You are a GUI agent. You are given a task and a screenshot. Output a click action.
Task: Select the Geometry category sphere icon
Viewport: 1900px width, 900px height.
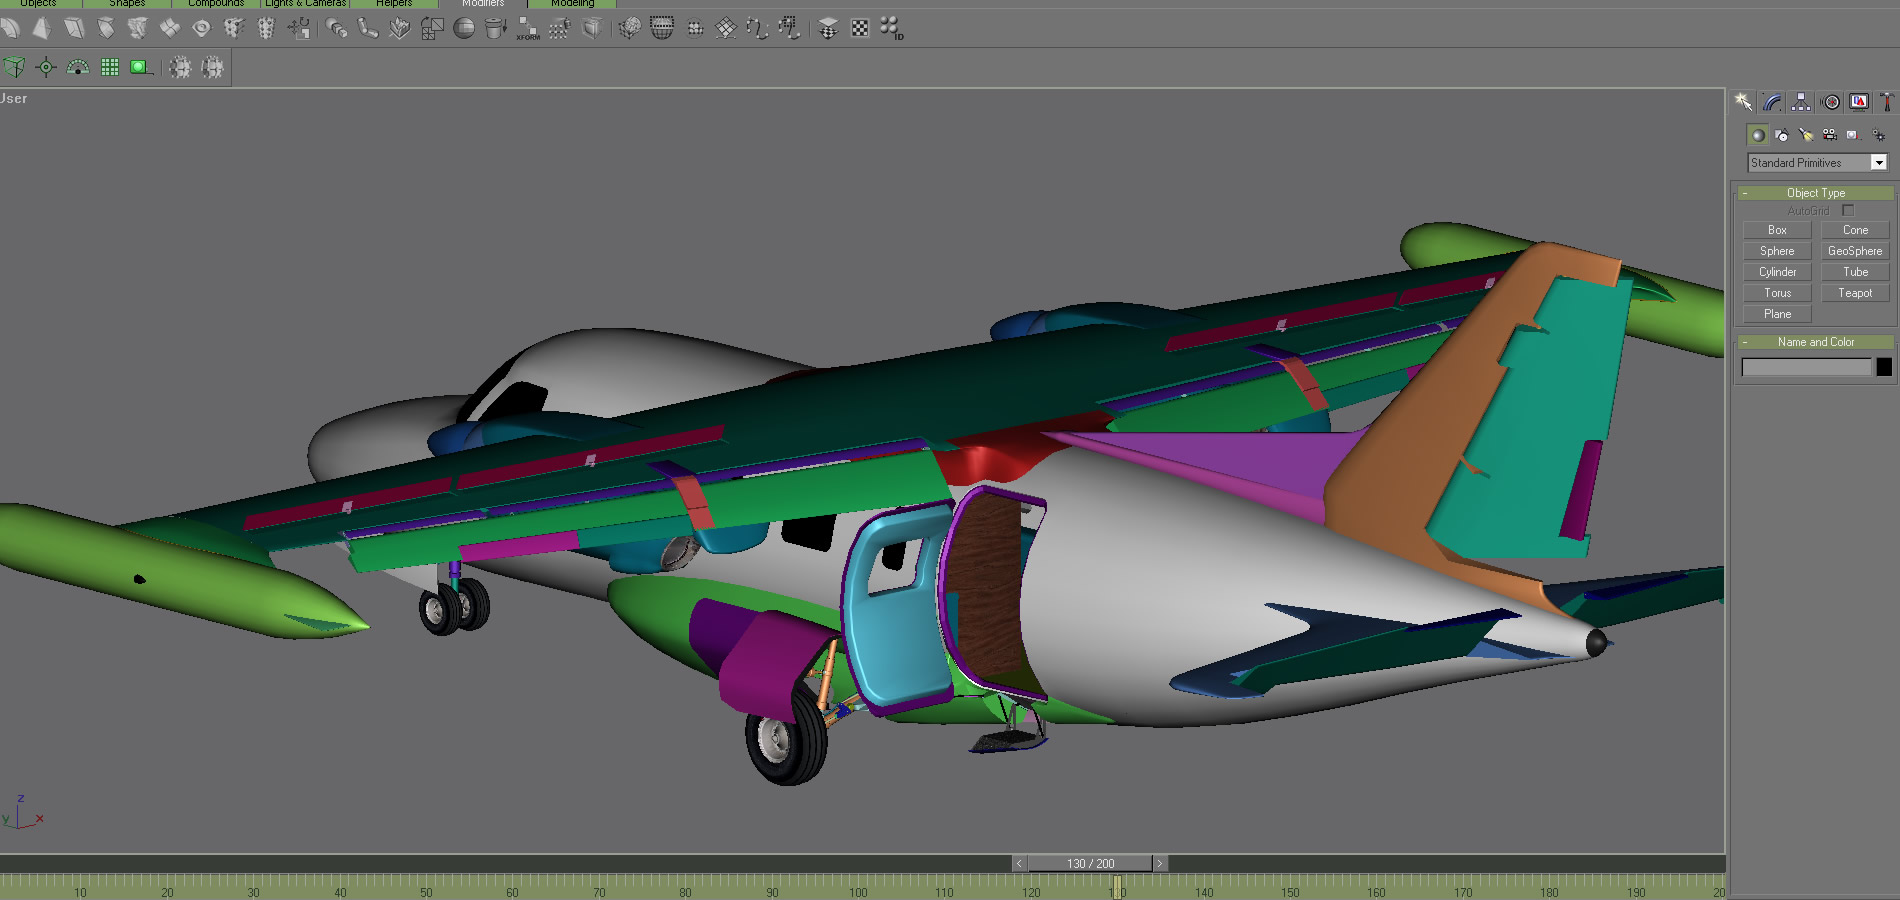1757,135
